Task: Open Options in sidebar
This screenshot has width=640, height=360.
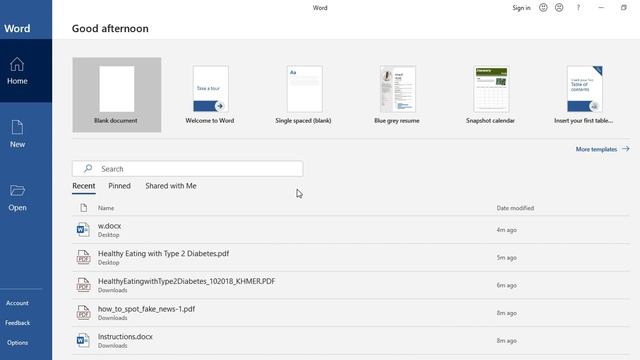Action: click(x=17, y=343)
